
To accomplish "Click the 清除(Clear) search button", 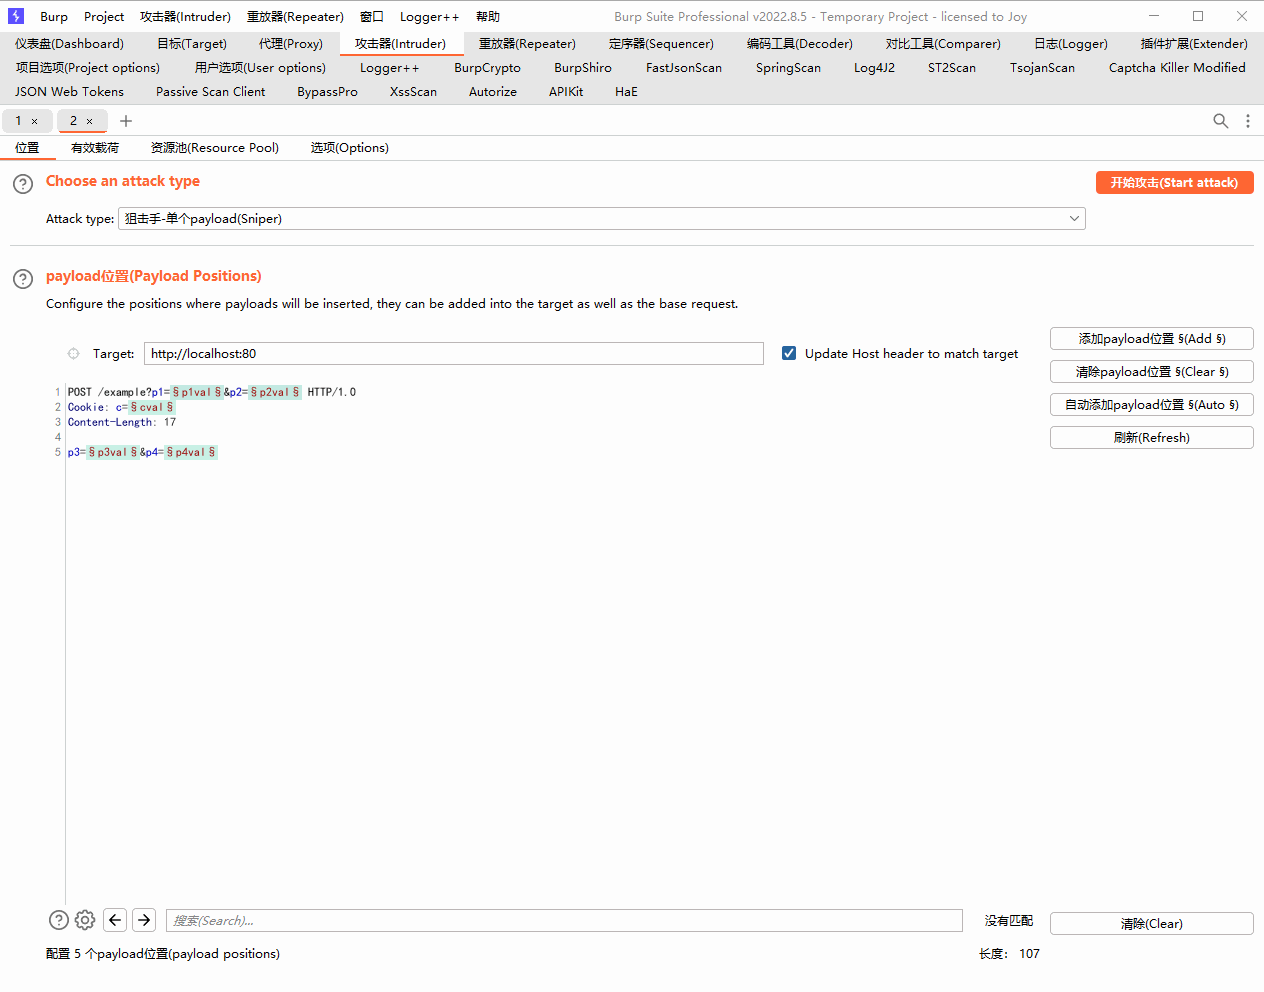I will click(x=1152, y=924).
